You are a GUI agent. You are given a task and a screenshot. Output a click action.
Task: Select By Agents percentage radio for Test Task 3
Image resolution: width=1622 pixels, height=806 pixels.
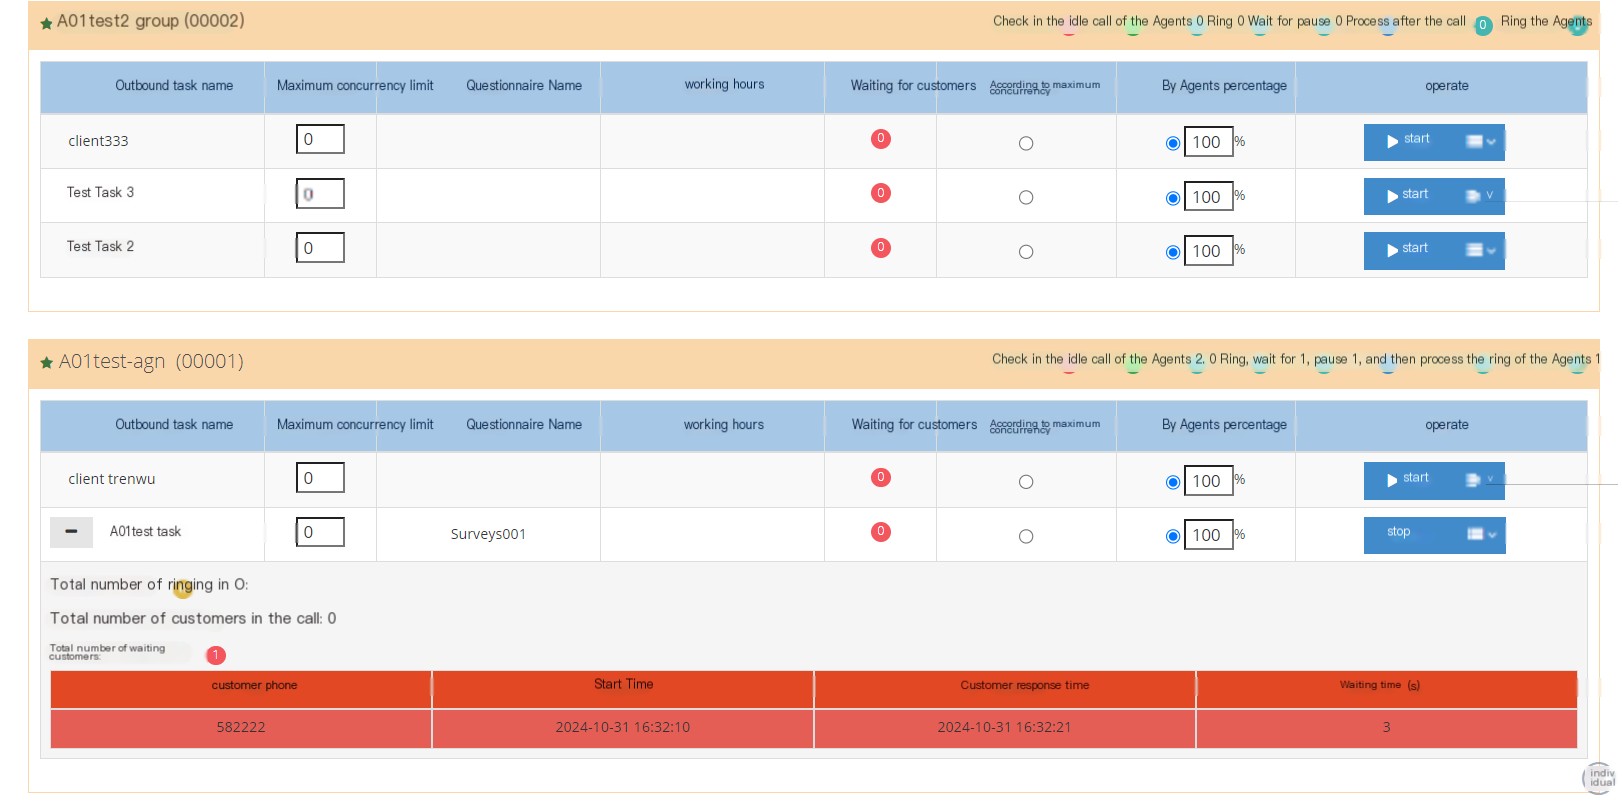(1173, 198)
